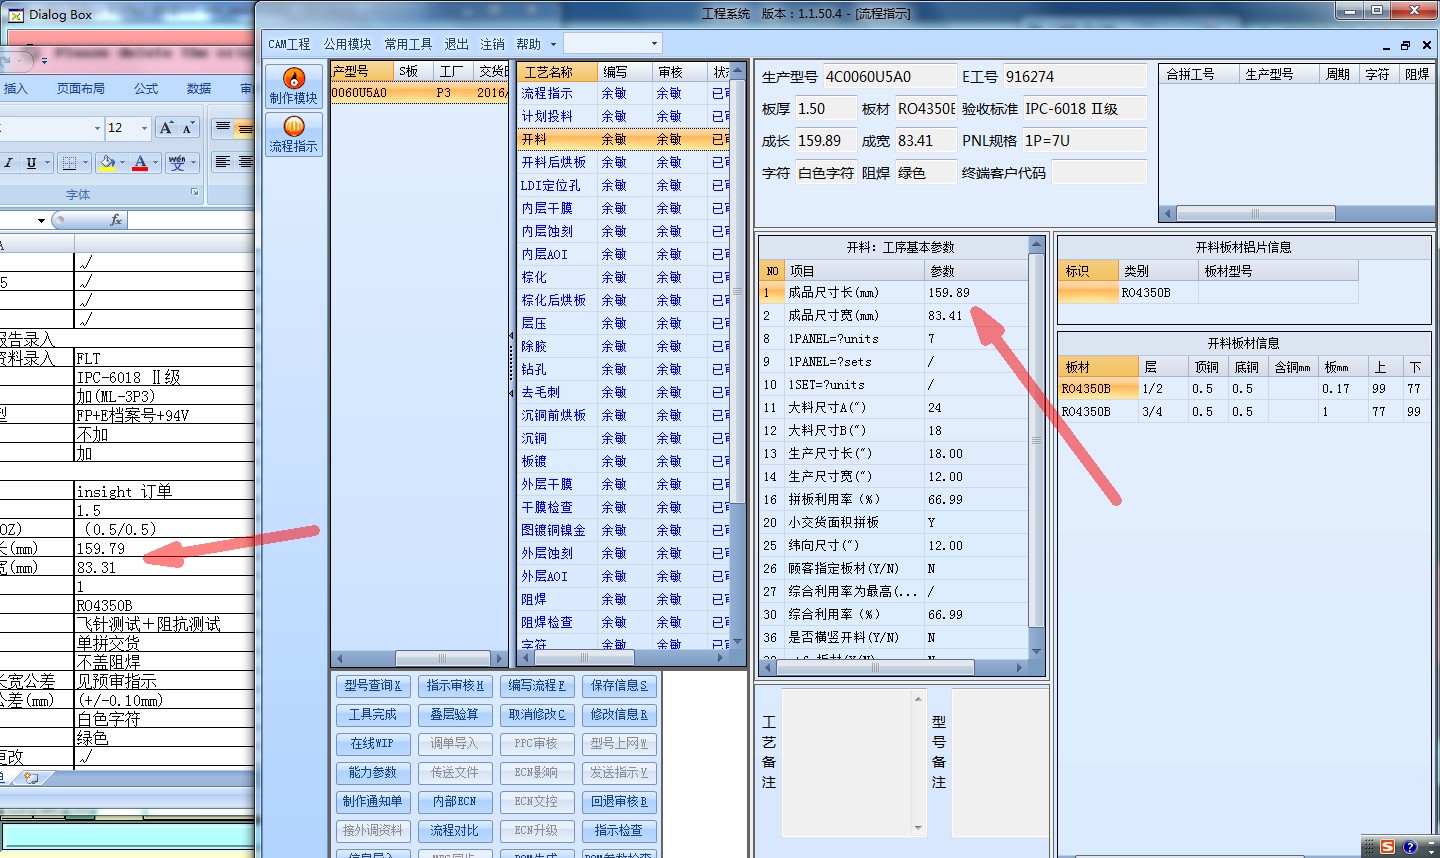Switch to Excel 公式 tab
The width and height of the screenshot is (1440, 858).
[x=146, y=89]
